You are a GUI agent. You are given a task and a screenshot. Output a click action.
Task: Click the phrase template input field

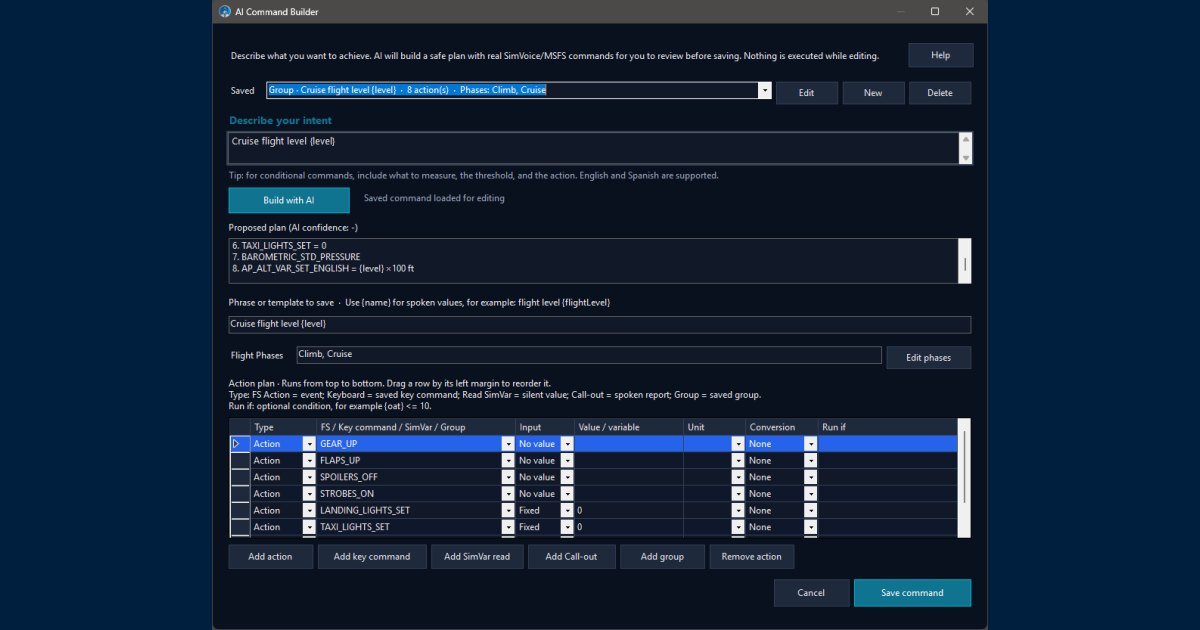(x=600, y=324)
